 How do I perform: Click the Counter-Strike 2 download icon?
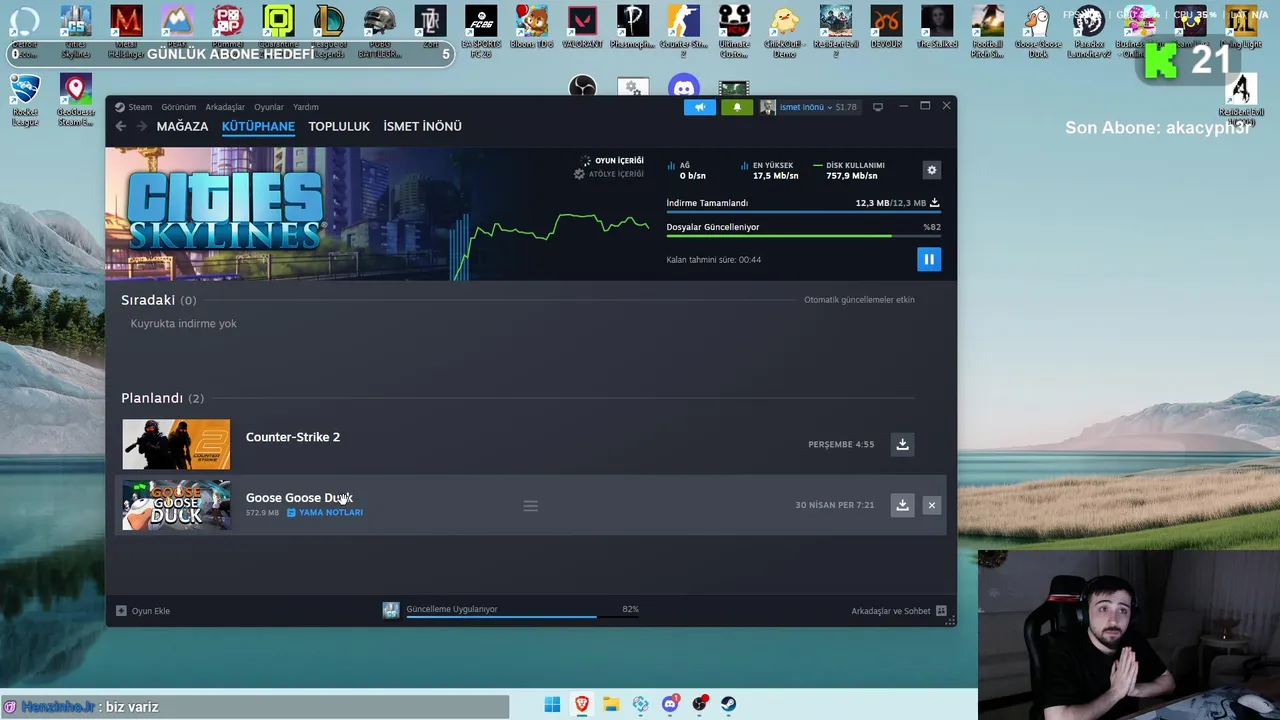902,444
